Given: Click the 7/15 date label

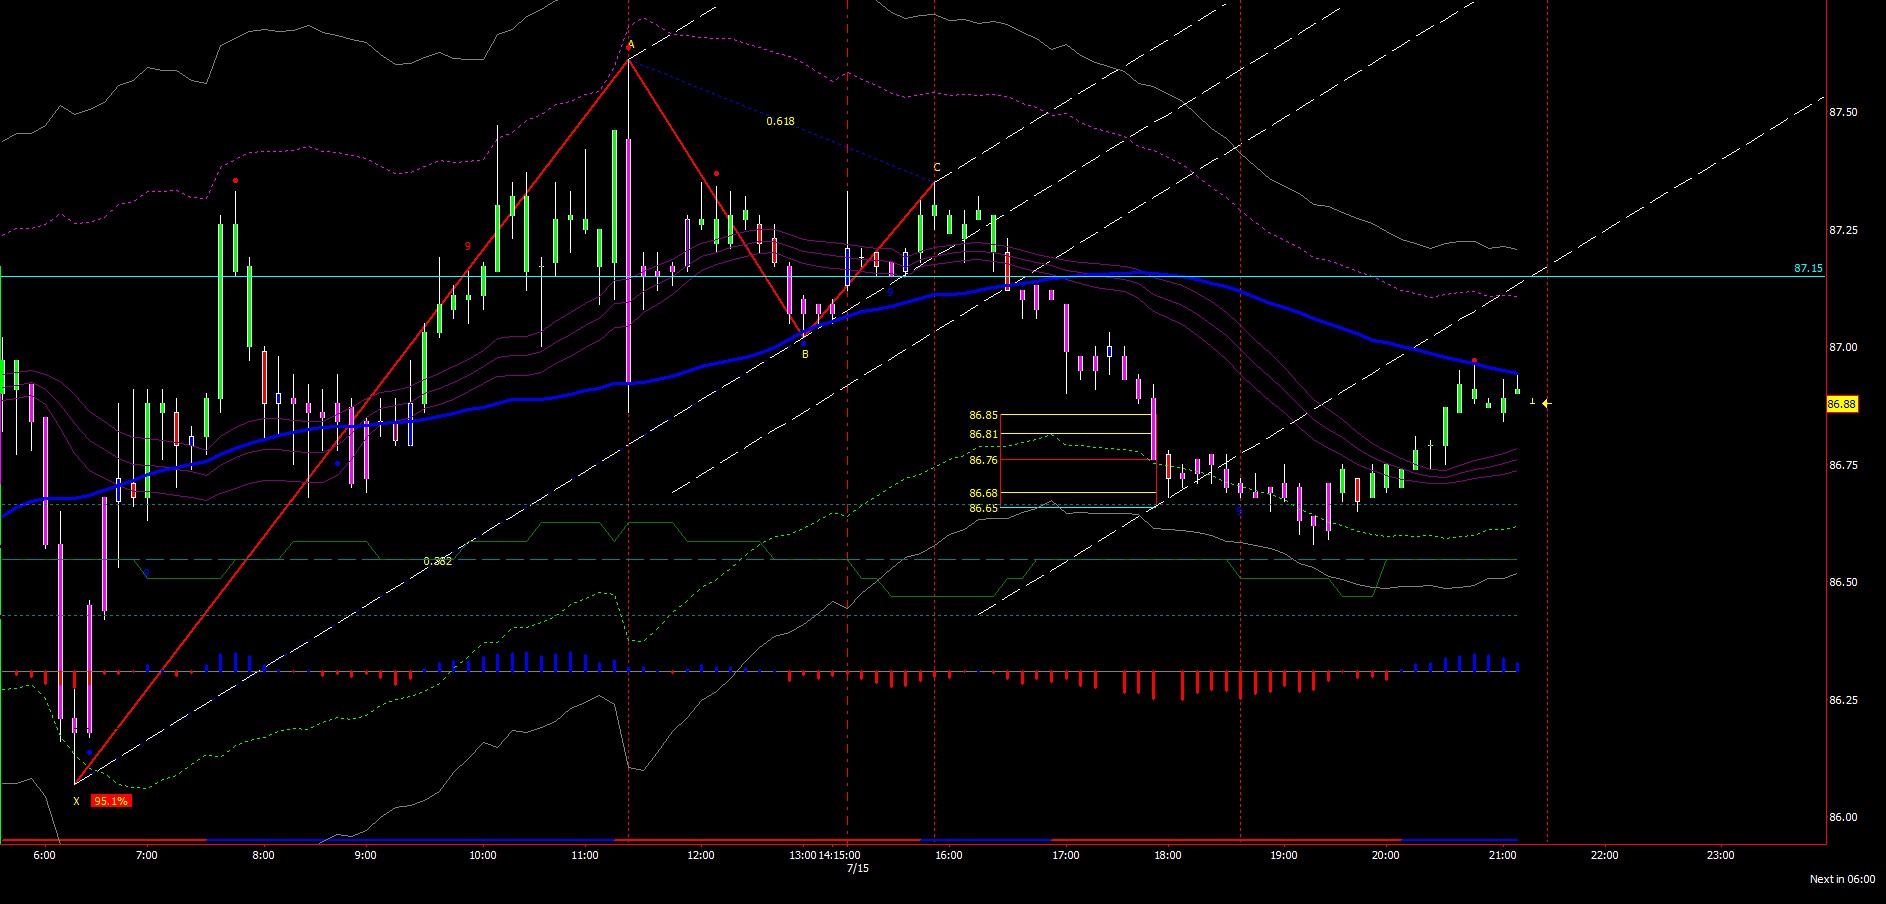Looking at the screenshot, I should click(858, 868).
